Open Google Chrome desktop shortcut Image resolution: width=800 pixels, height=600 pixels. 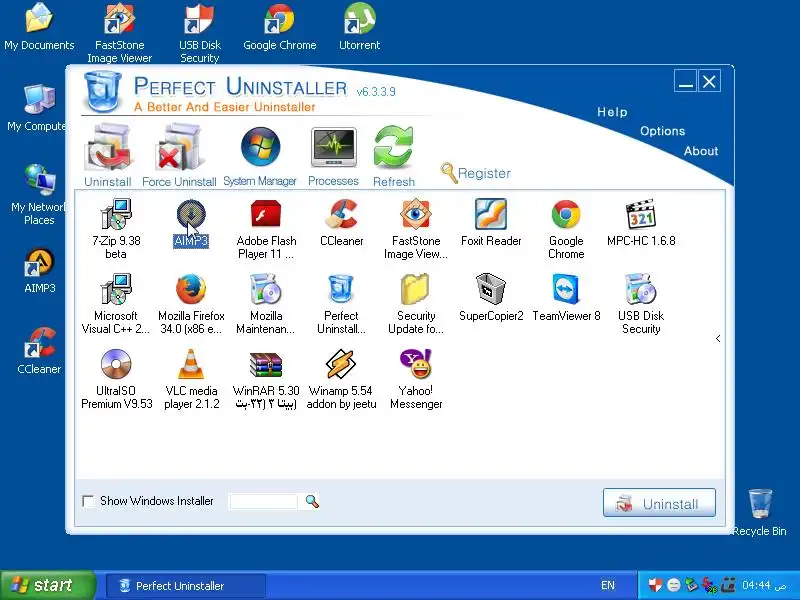coord(280,27)
